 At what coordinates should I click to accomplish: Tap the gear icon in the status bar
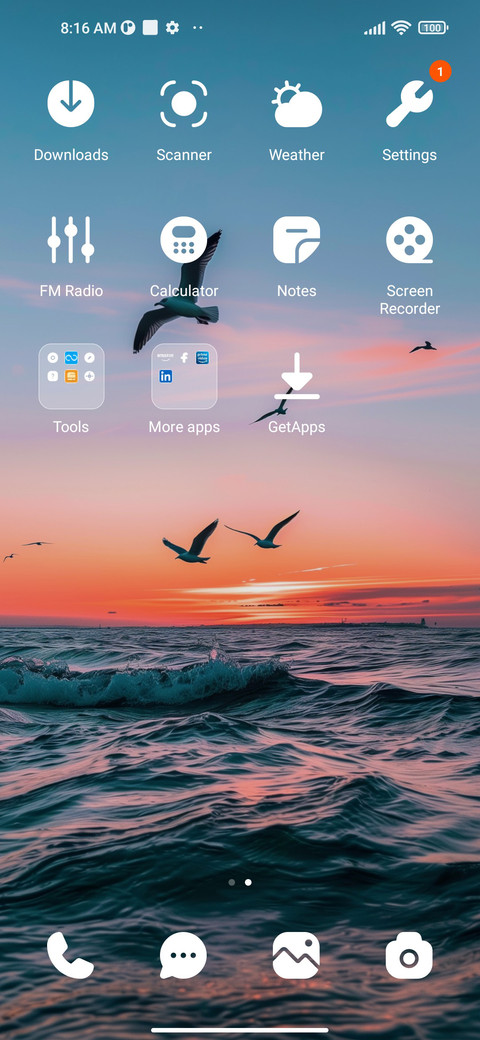172,28
